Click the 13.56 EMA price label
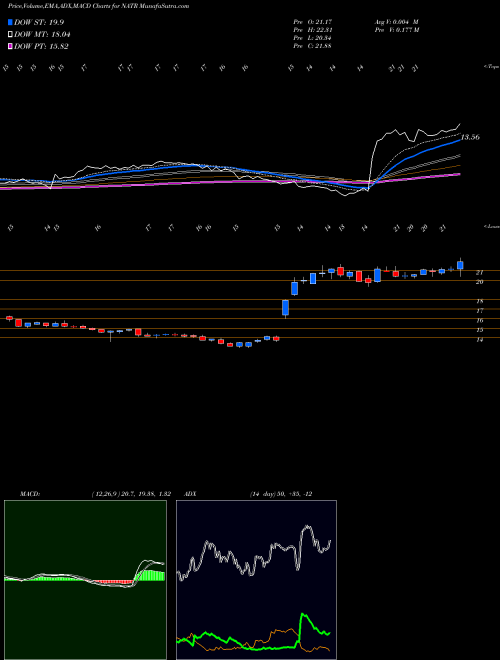The height and width of the screenshot is (660, 500). point(470,137)
